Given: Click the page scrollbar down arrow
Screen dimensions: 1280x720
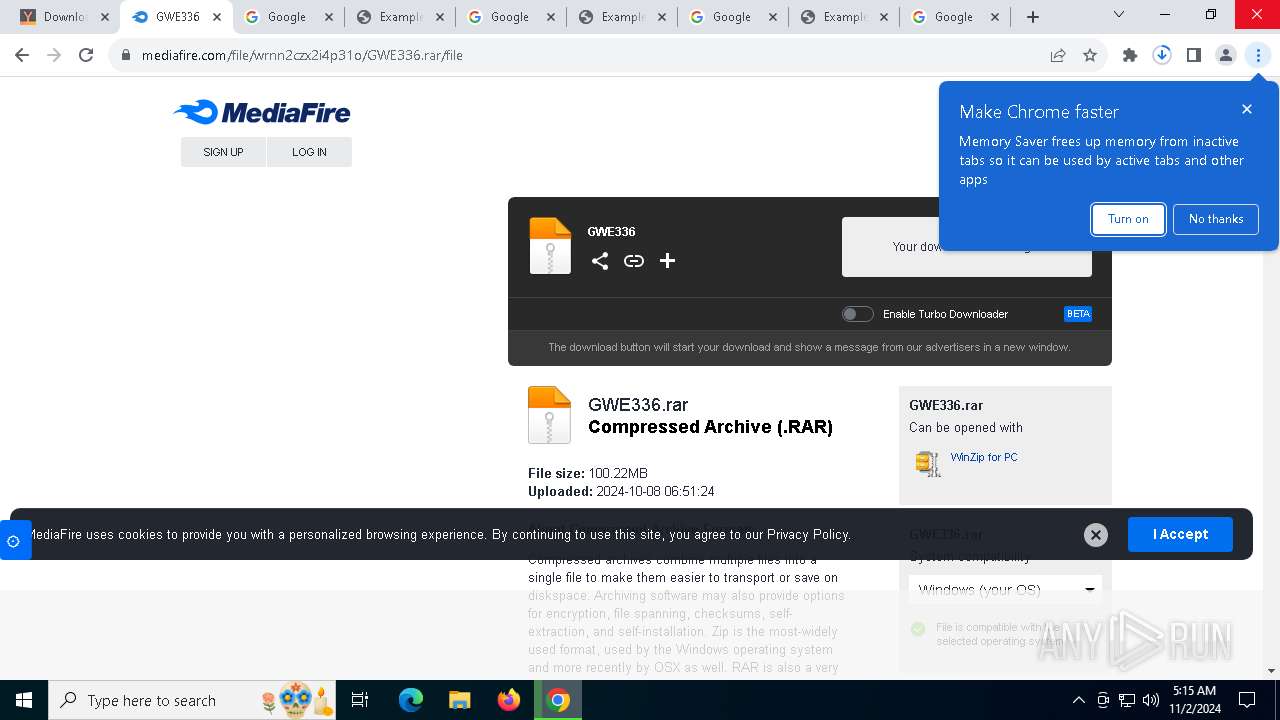Looking at the screenshot, I should [x=1272, y=672].
